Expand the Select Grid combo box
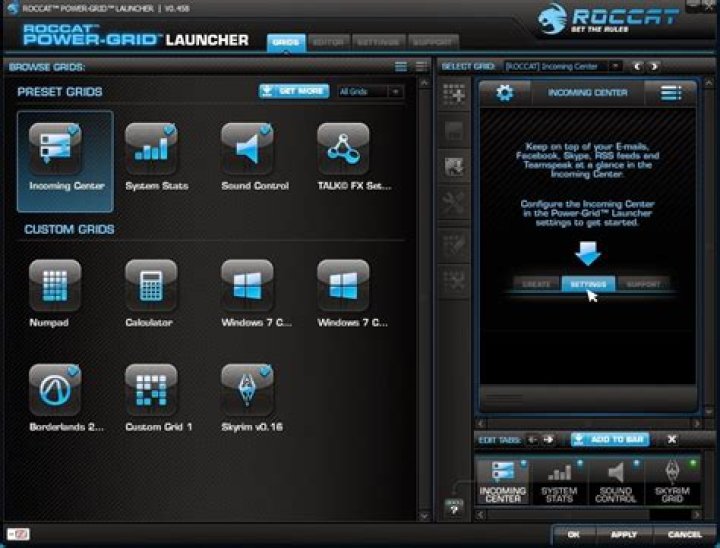Image resolution: width=720 pixels, height=548 pixels. (x=563, y=67)
